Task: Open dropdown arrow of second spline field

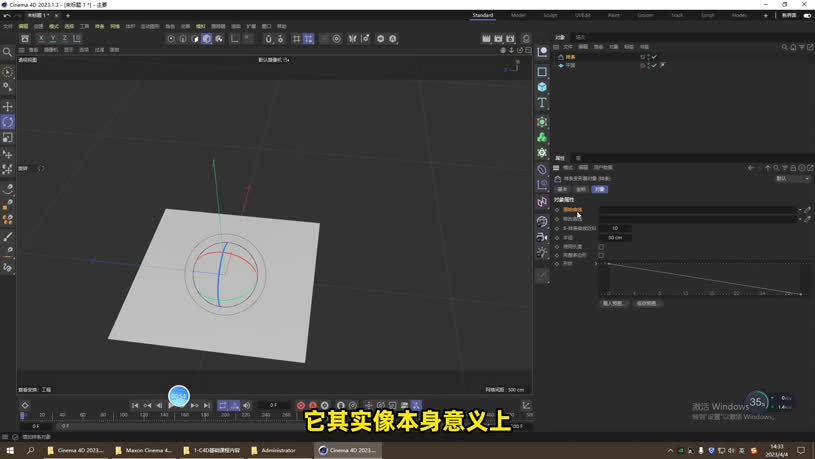Action: pyautogui.click(x=800, y=219)
